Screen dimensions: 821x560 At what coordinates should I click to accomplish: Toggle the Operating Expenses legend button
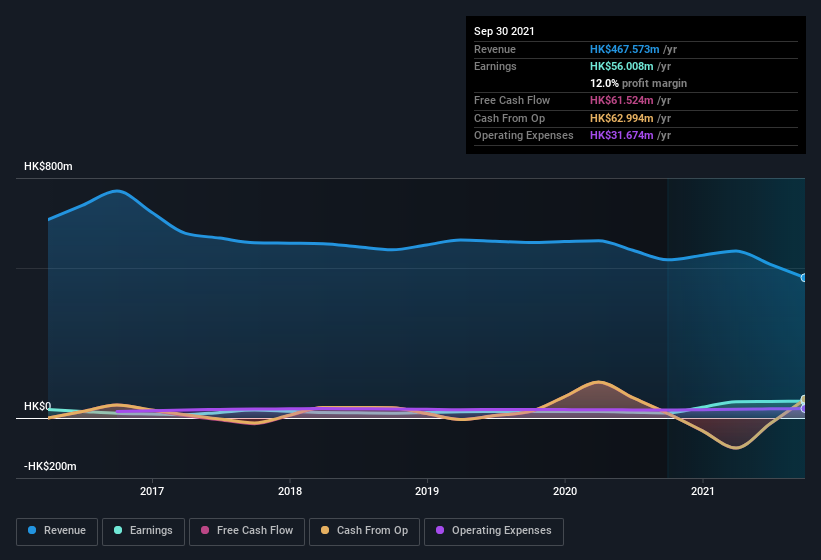(494, 531)
